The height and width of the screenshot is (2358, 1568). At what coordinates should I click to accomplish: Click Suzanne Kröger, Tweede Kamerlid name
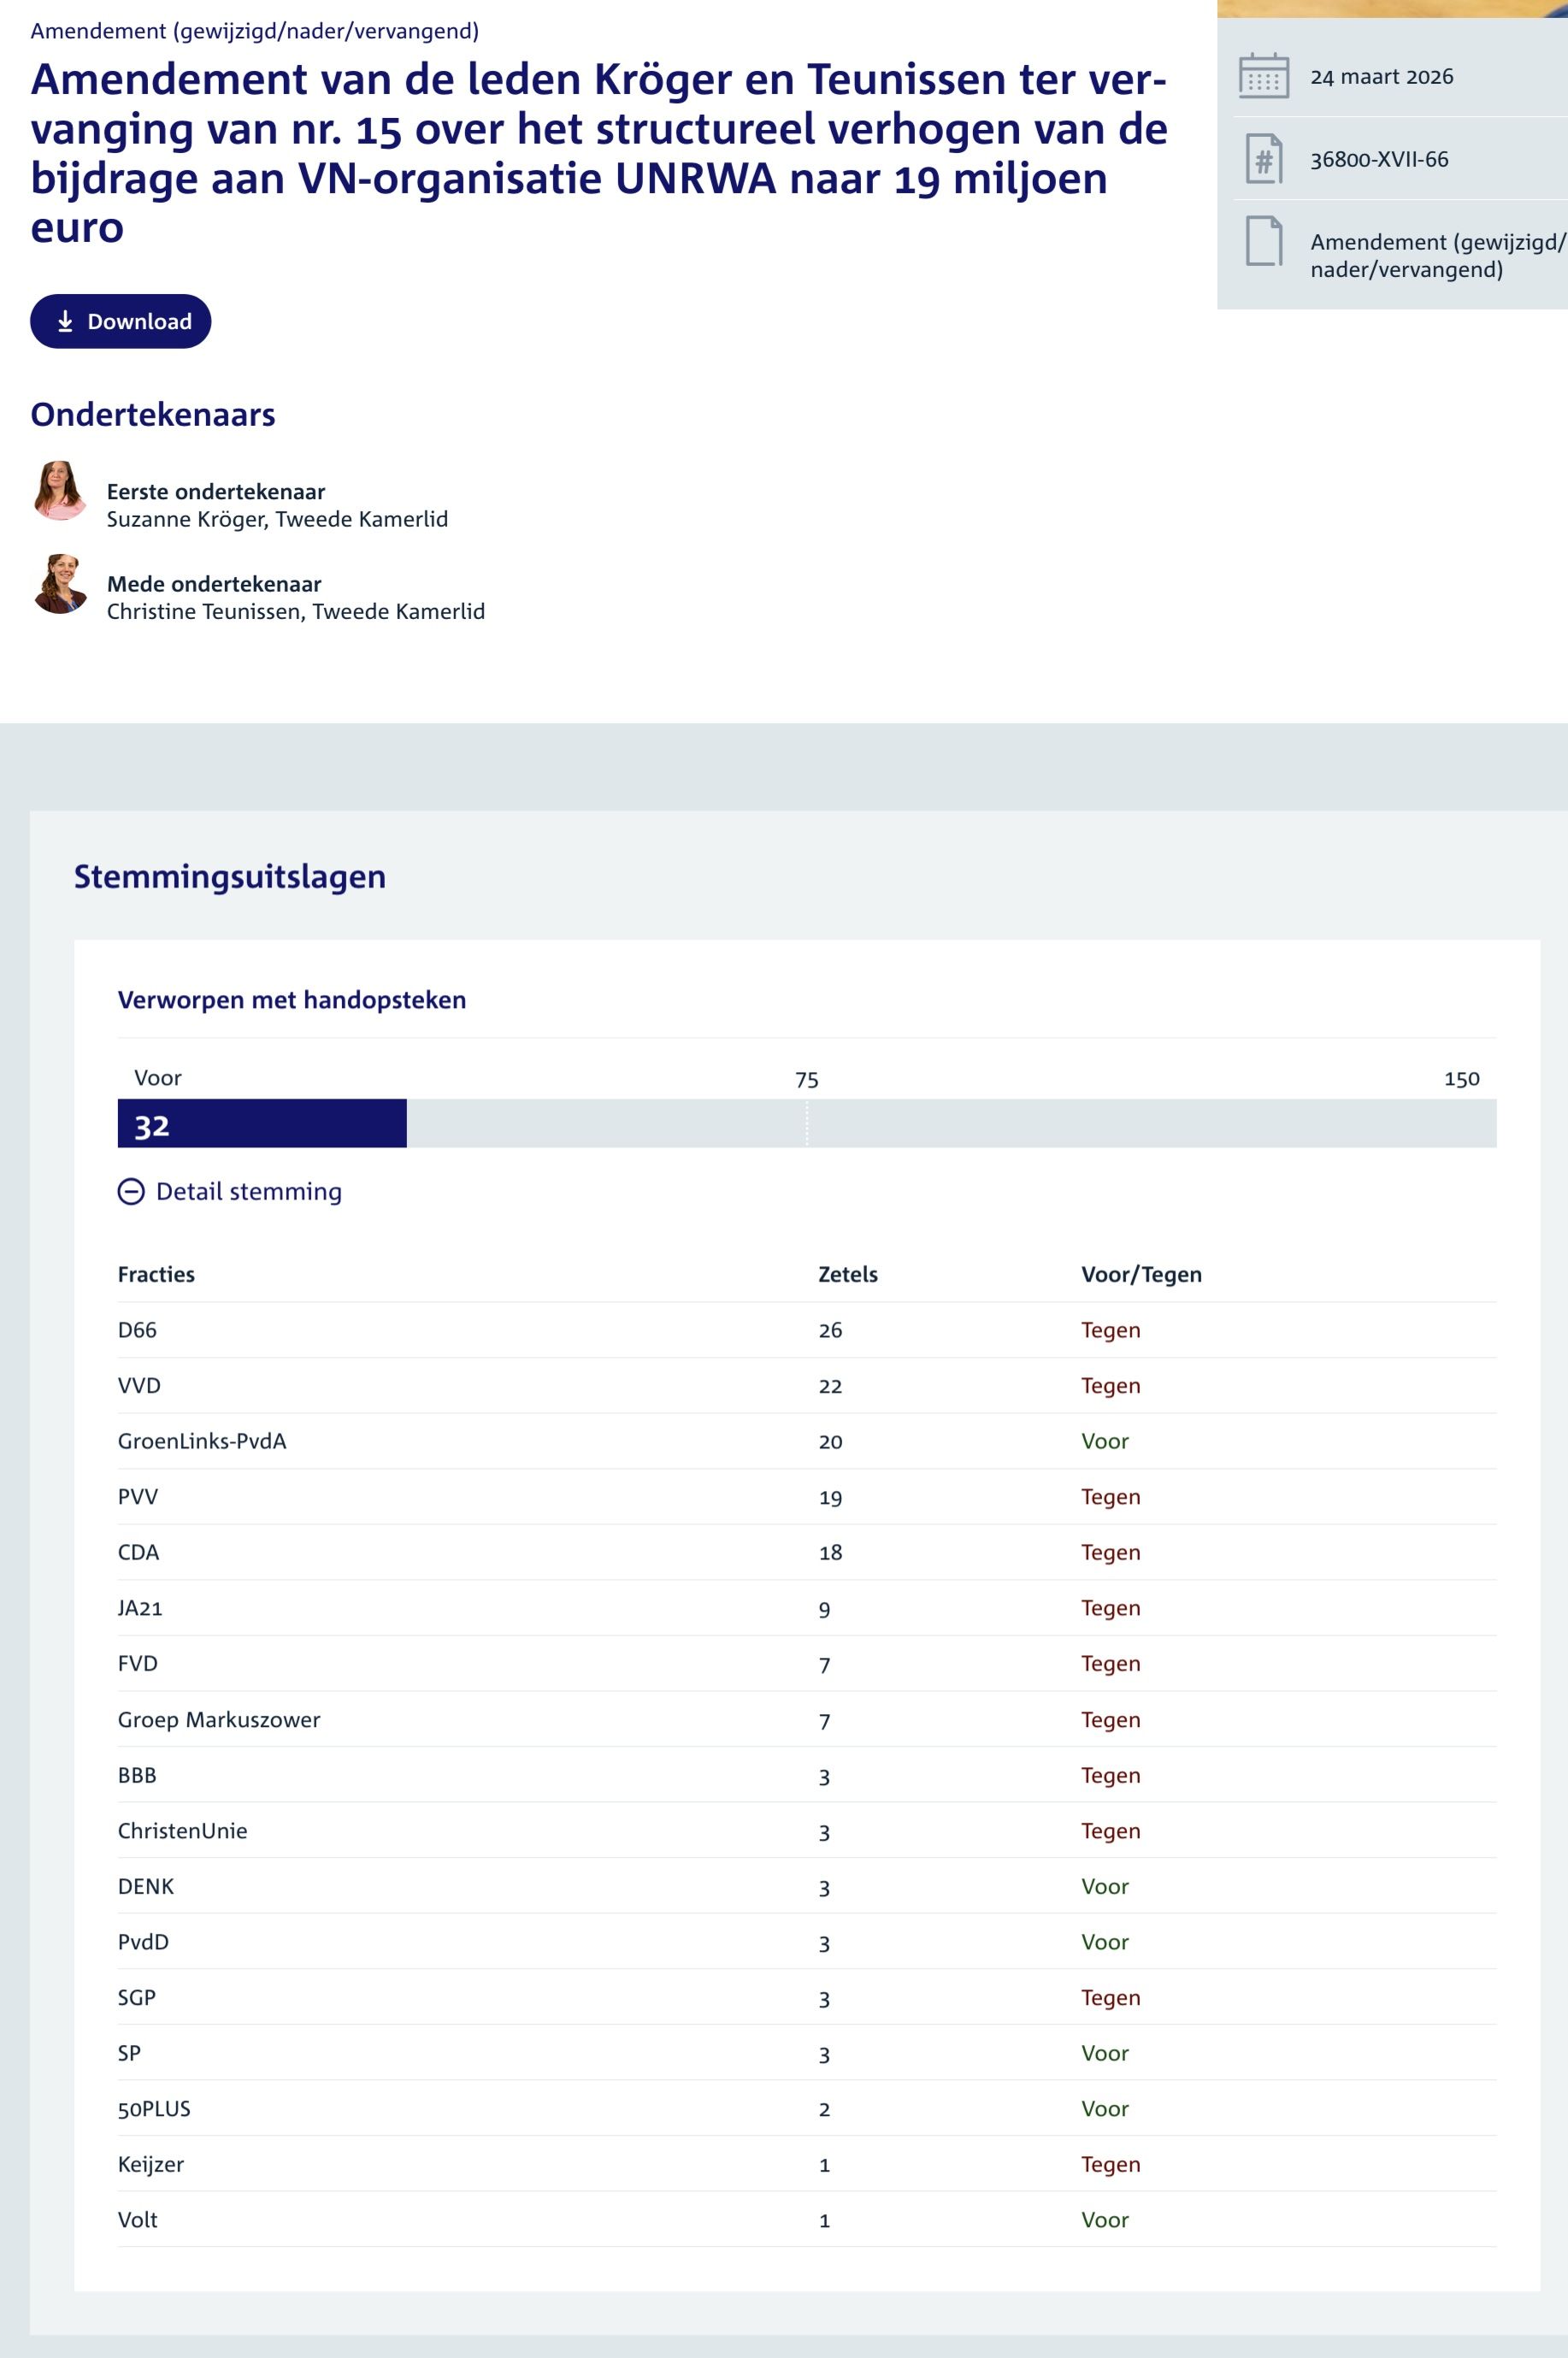pyautogui.click(x=277, y=519)
